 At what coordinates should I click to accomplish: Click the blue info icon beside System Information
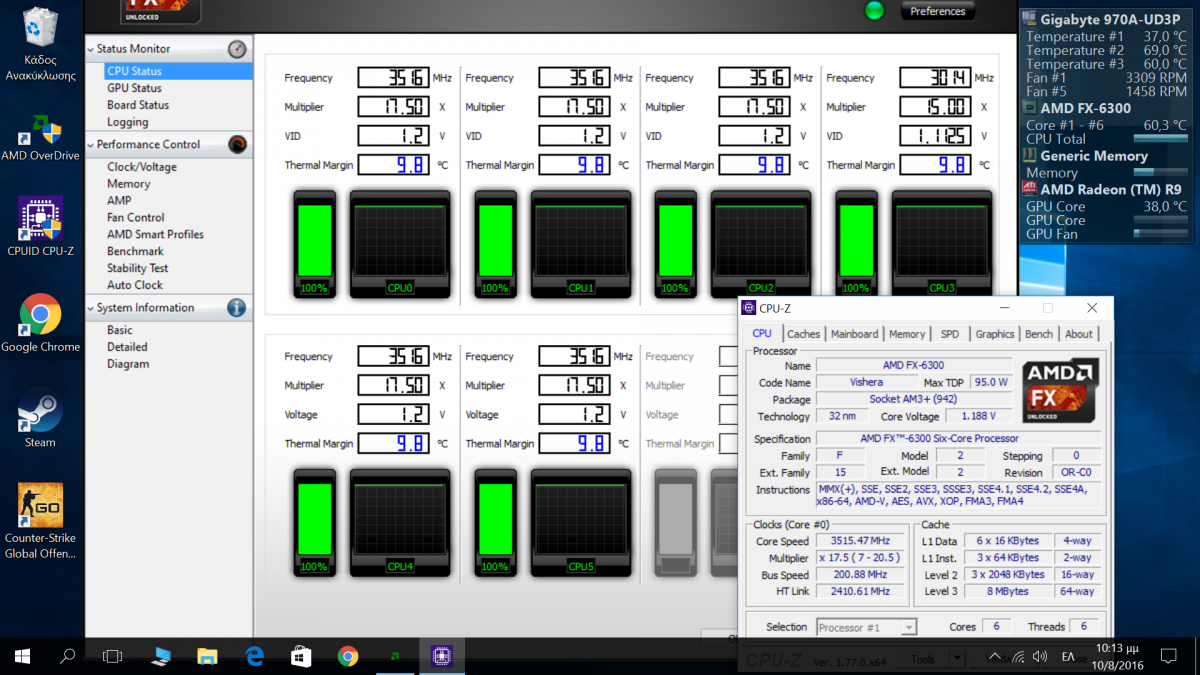pos(237,308)
